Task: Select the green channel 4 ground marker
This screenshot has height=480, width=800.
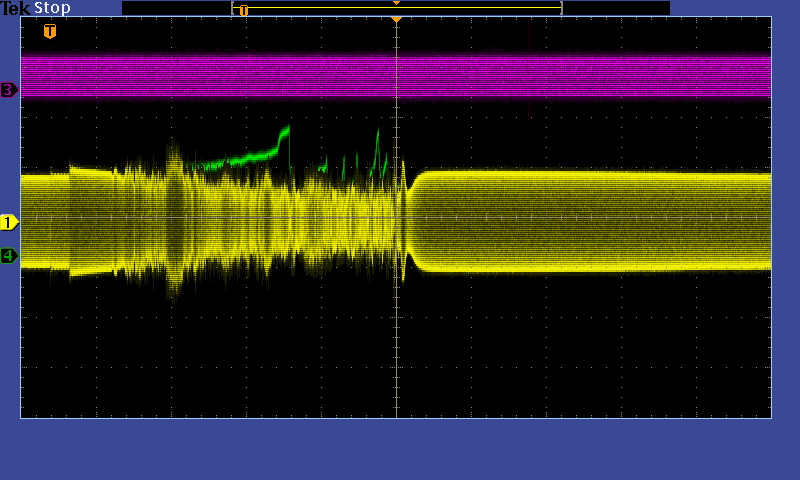Action: [x=9, y=256]
